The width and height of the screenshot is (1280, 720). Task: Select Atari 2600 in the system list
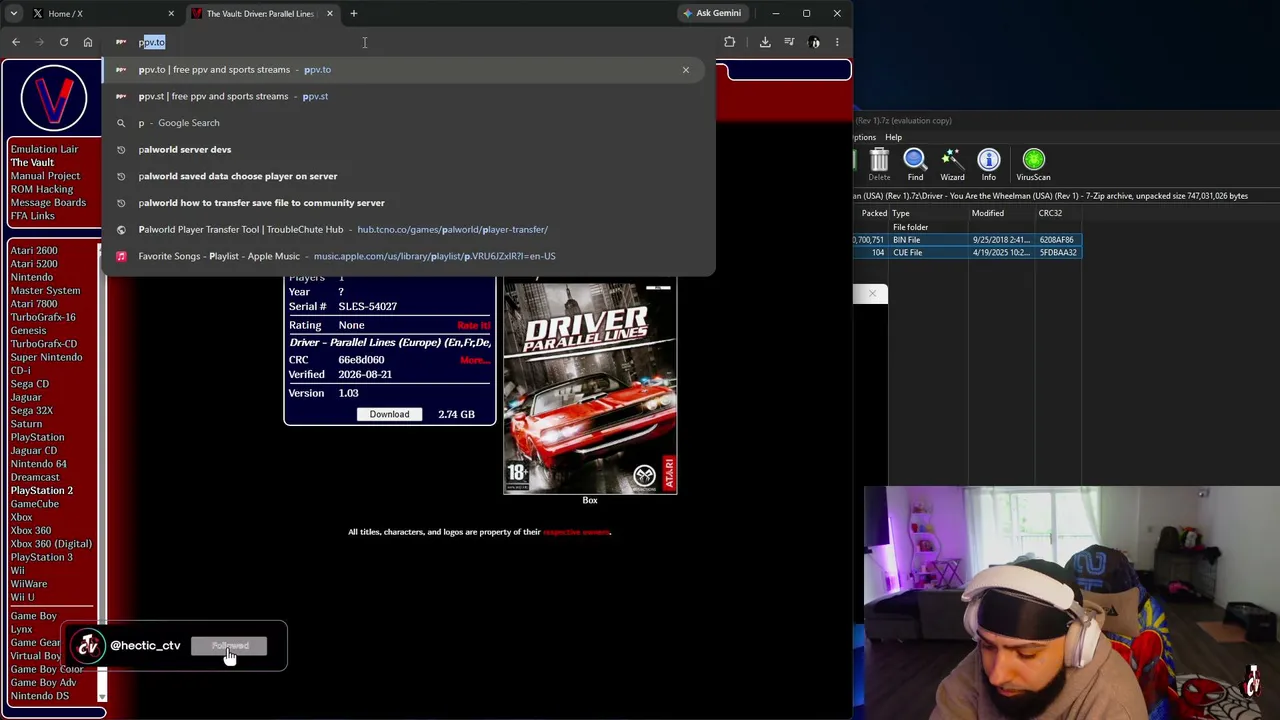[x=34, y=250]
